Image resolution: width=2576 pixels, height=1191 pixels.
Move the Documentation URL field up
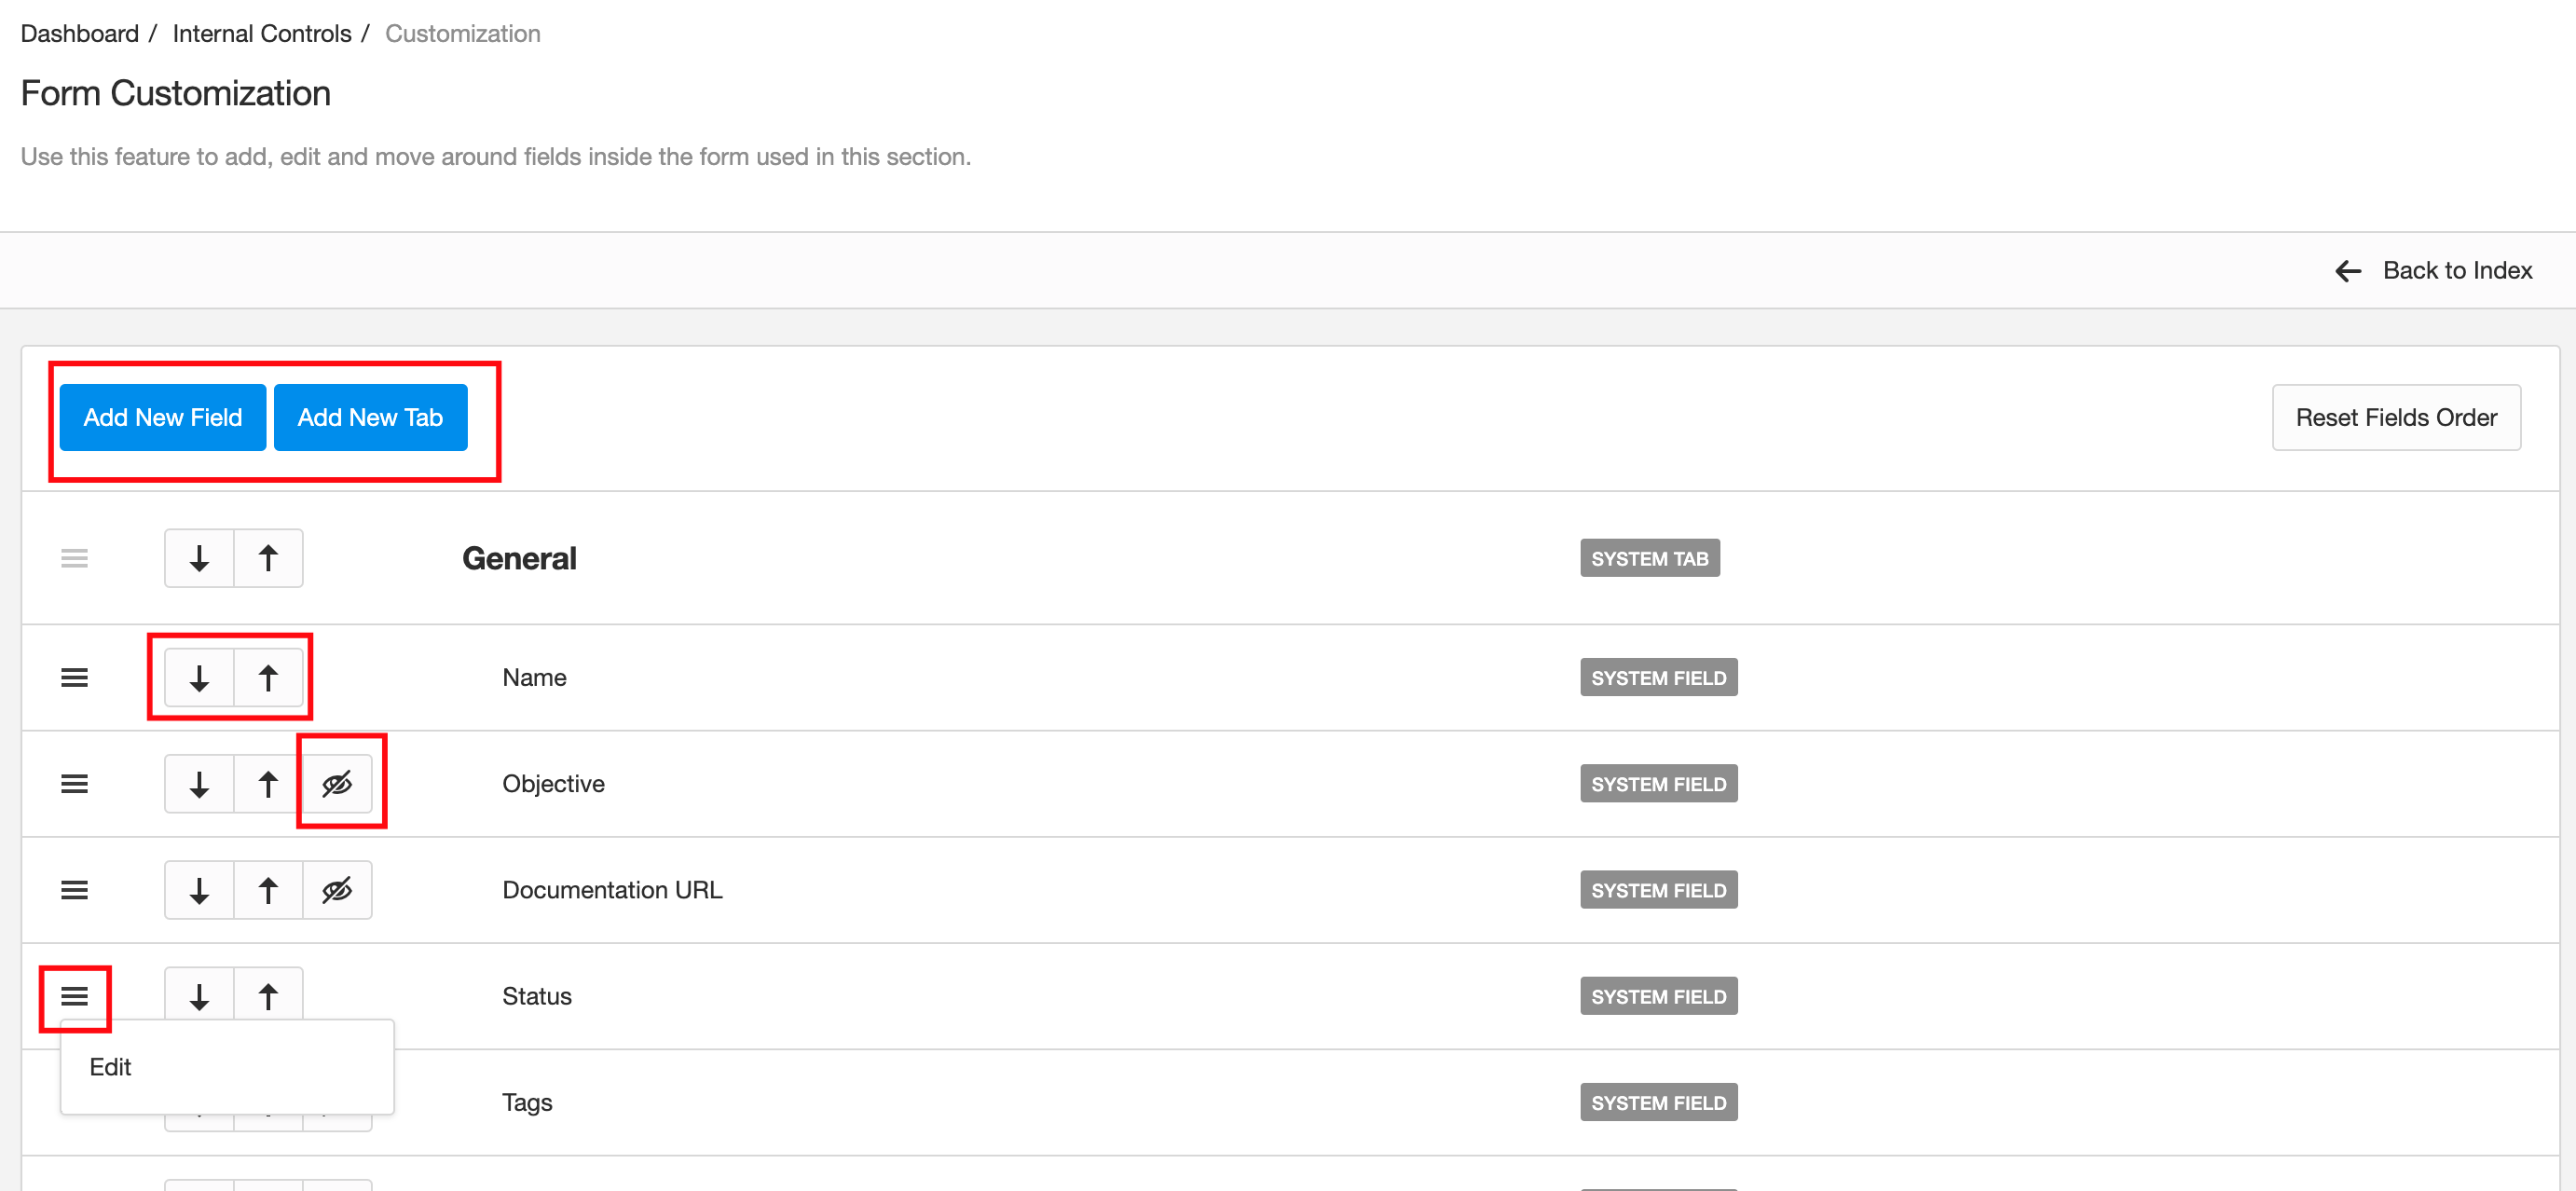click(x=268, y=890)
